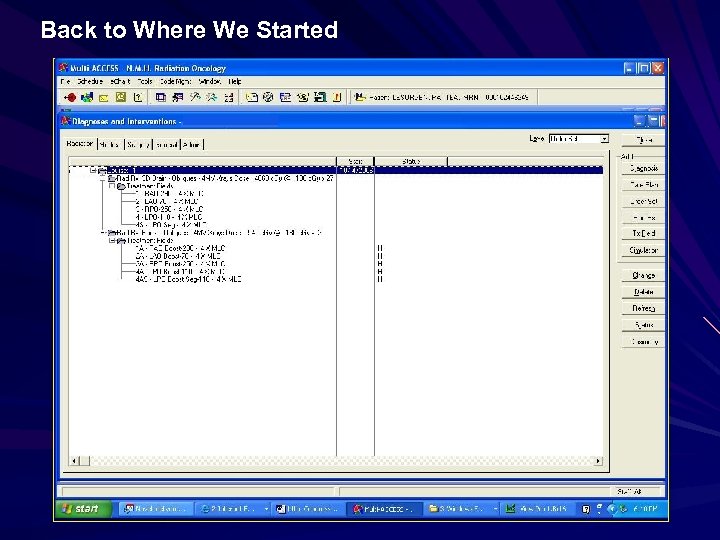Click the olive framed-picture toolbar icon
720x540 pixels.
[x=121, y=97]
